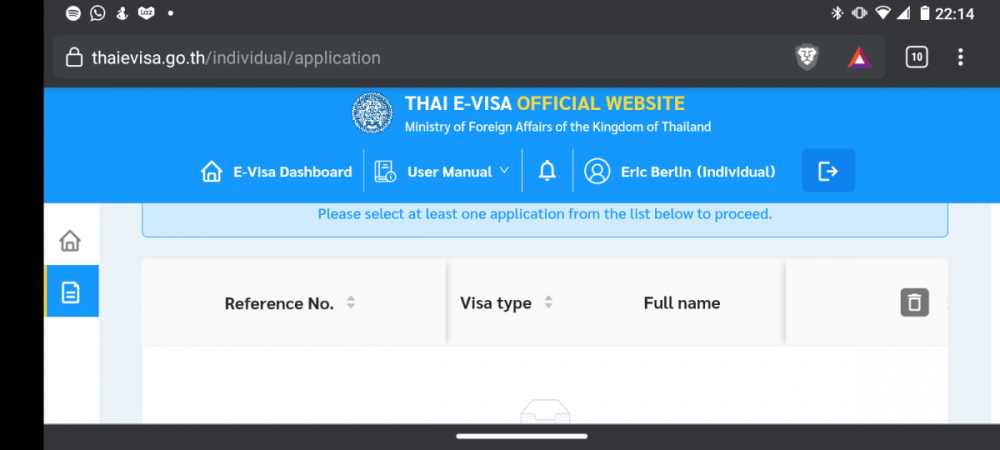Click the trash delete icon in table header

click(915, 302)
